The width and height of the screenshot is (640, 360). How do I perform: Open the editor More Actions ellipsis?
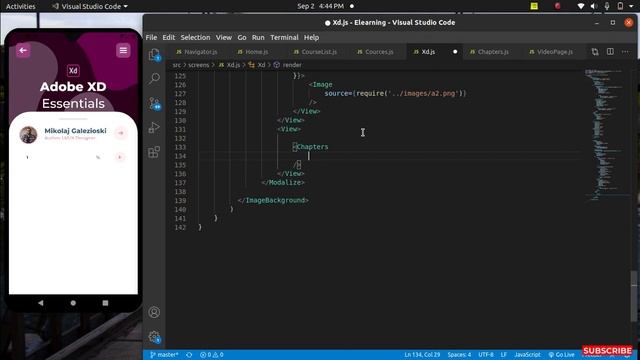click(625, 52)
